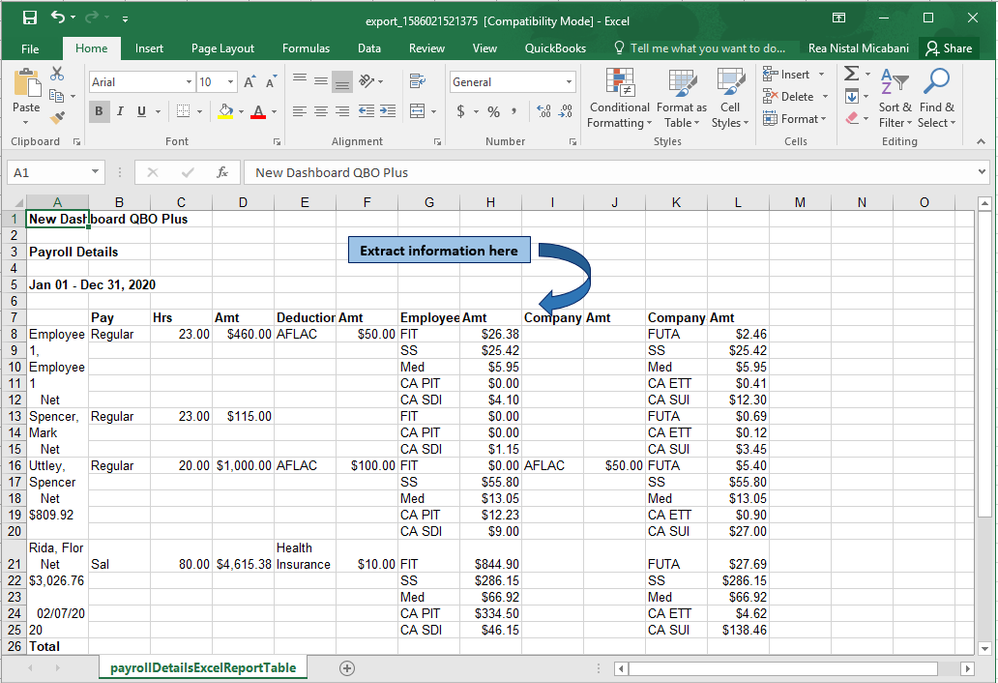Expand the General number format dropdown

[569, 82]
